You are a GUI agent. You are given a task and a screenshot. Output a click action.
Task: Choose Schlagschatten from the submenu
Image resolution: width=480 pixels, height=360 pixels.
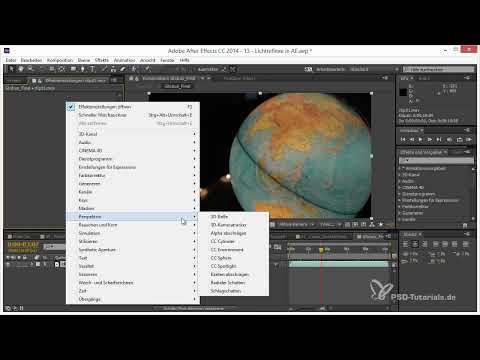click(x=234, y=291)
